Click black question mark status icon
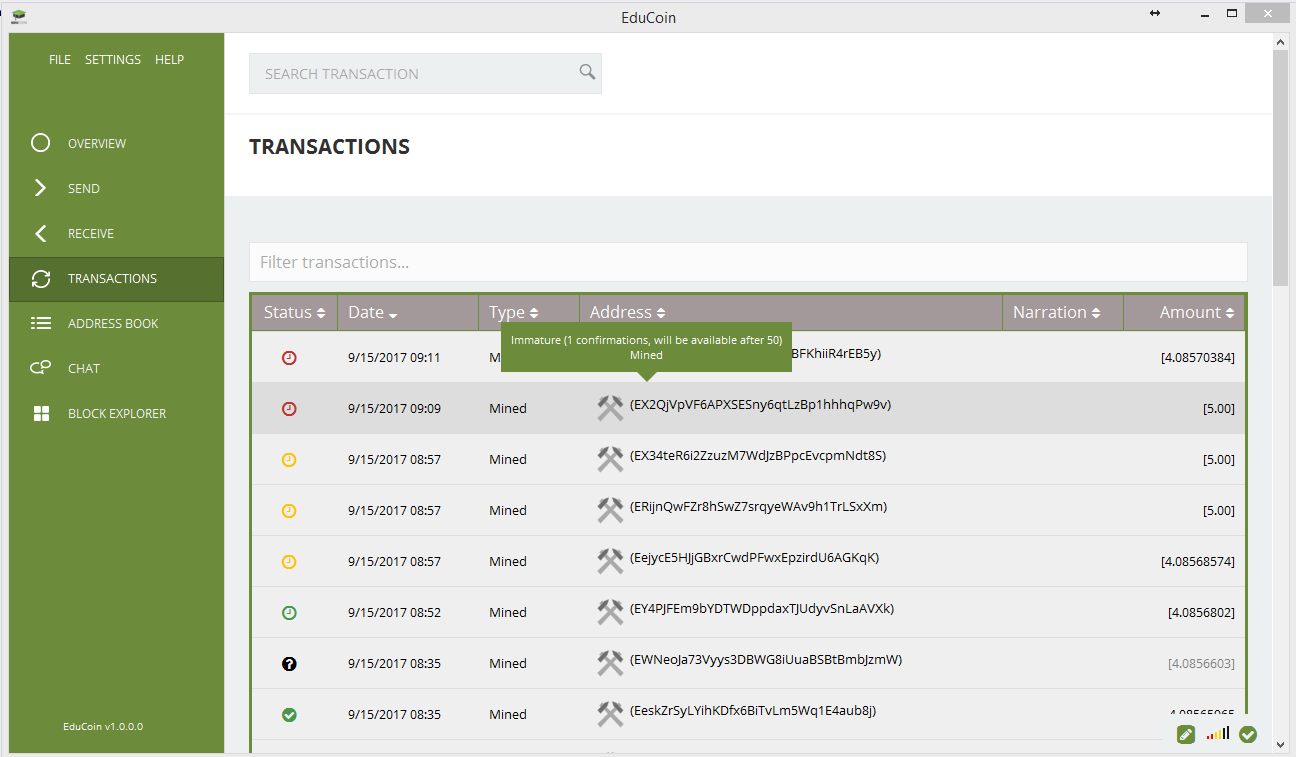The image size is (1296, 757). pyautogui.click(x=289, y=663)
